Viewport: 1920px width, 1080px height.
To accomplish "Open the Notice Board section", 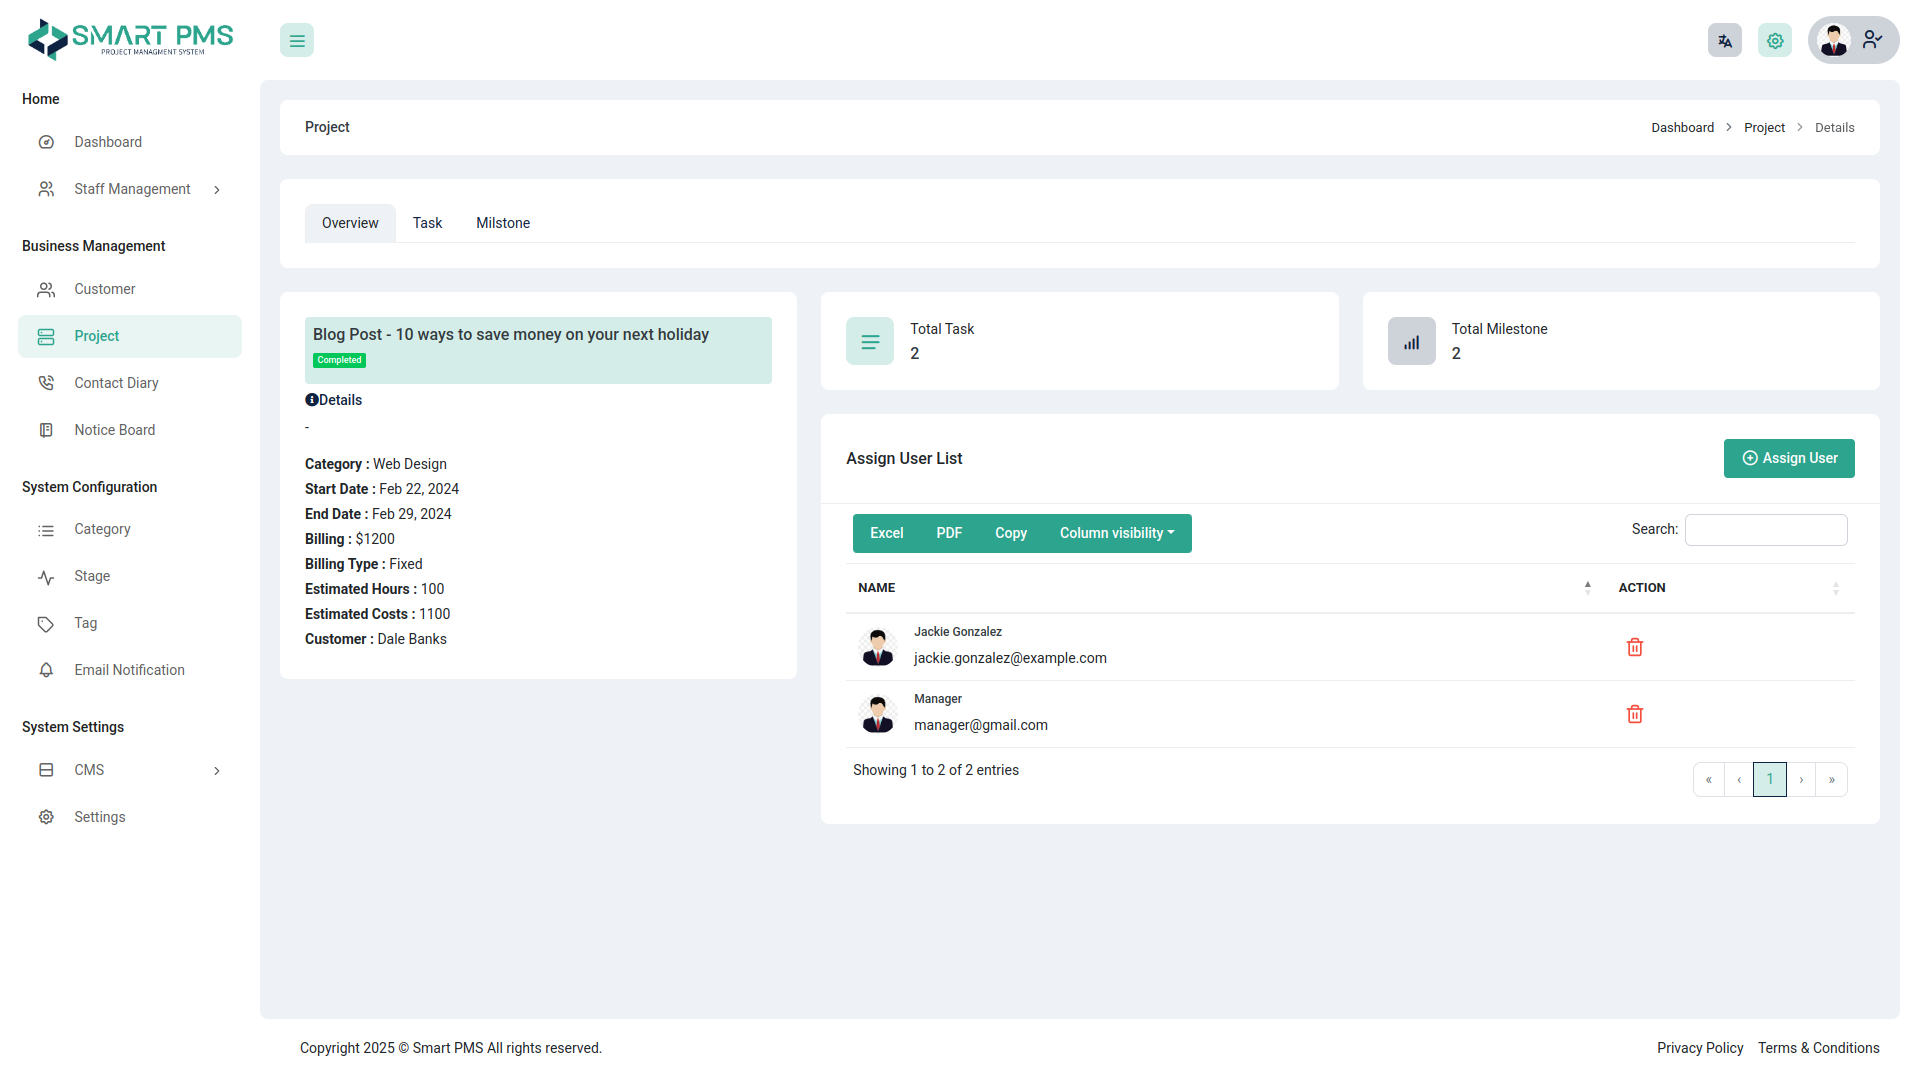I will click(114, 429).
